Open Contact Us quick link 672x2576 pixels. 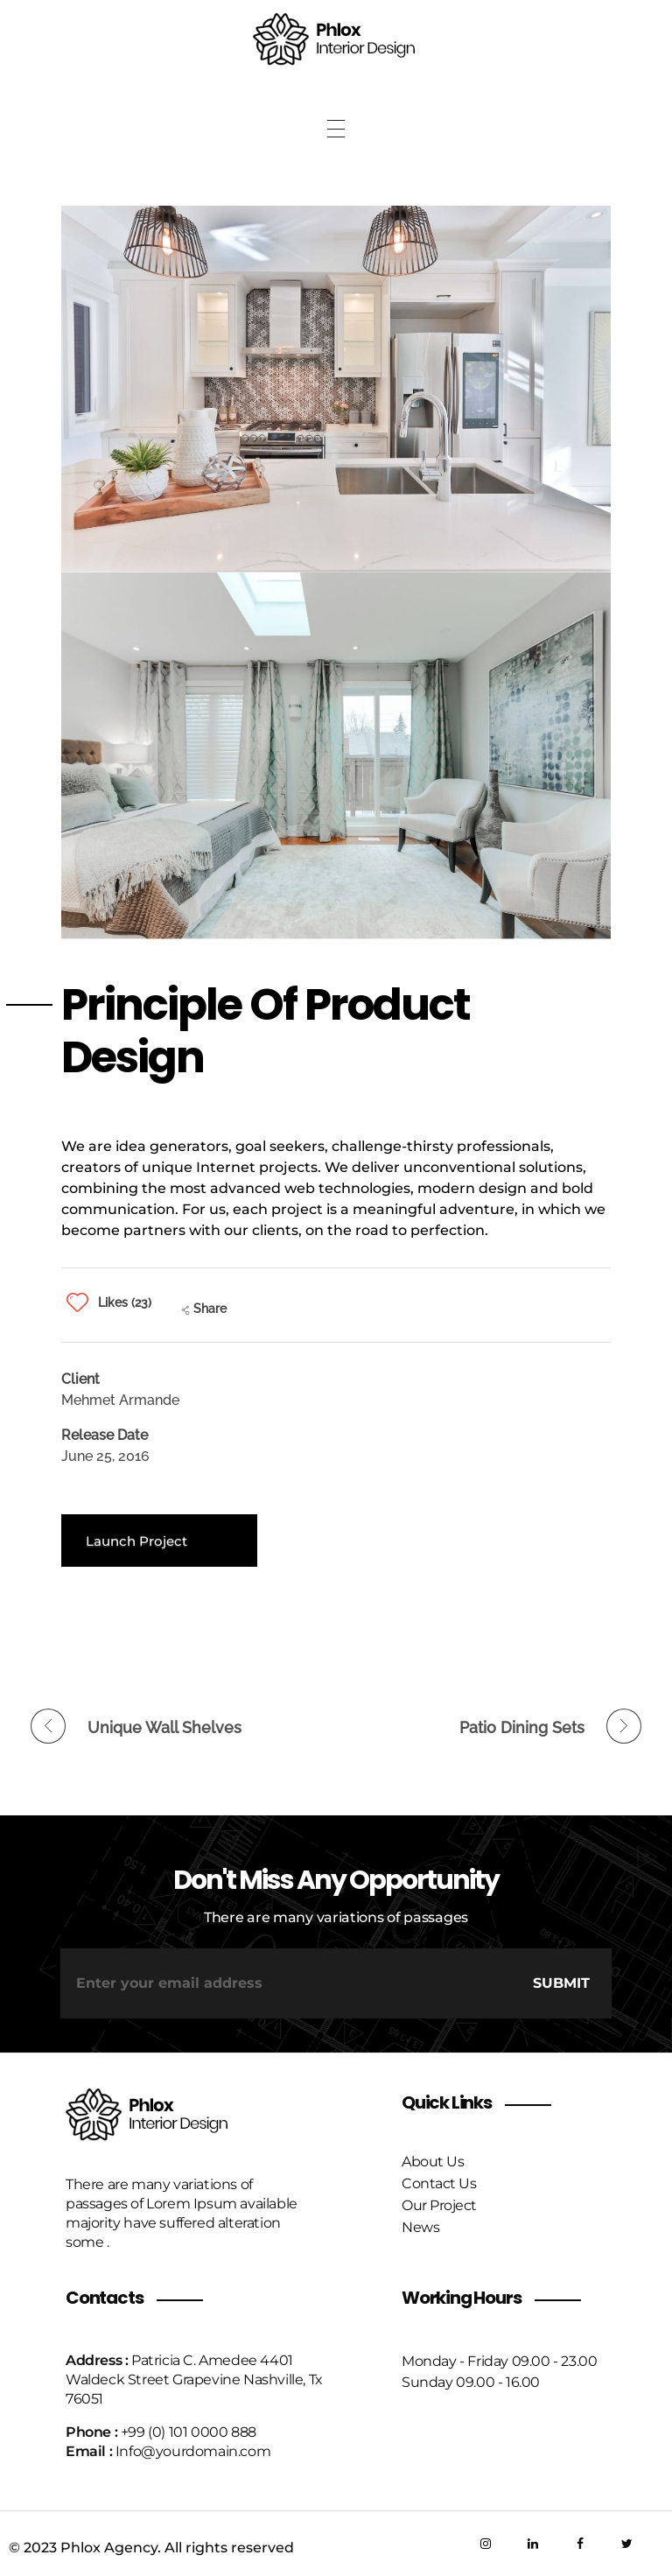(x=439, y=2183)
